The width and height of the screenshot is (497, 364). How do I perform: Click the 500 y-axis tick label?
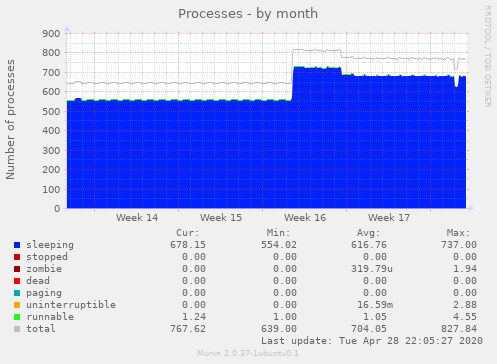coord(51,111)
